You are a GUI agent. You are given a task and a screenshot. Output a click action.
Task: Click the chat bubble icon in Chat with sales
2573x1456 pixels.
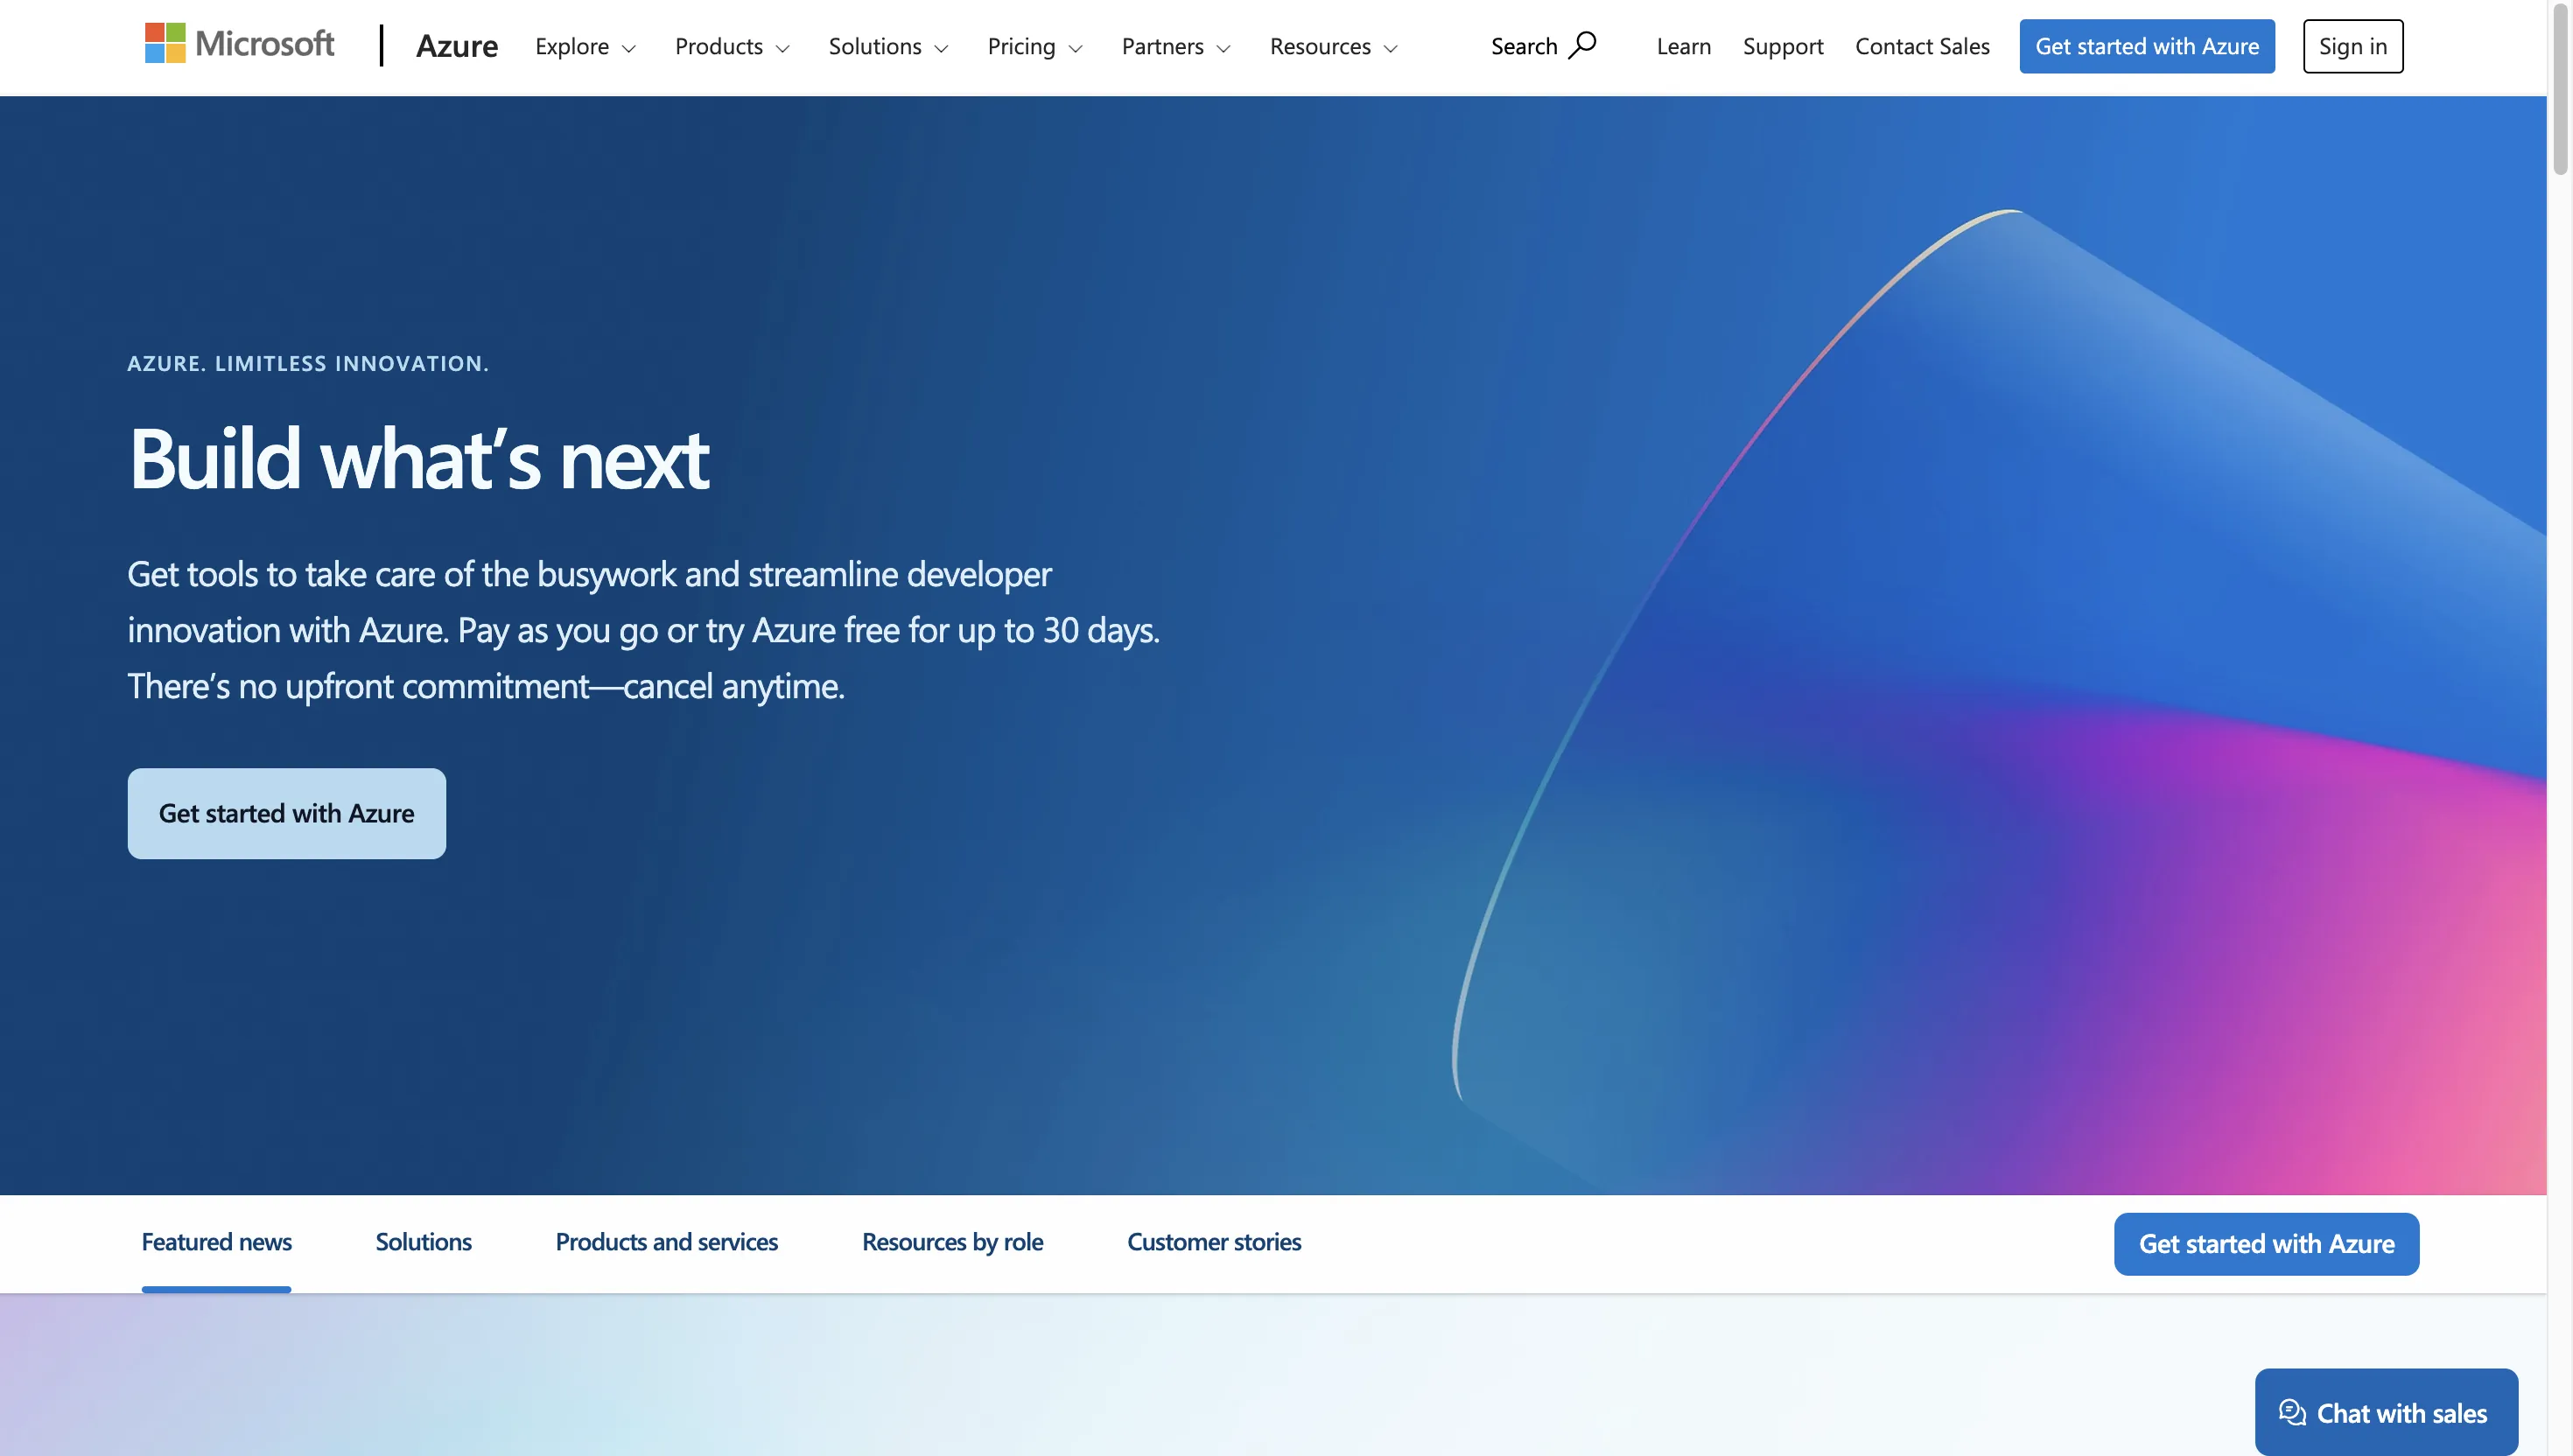click(x=2291, y=1412)
